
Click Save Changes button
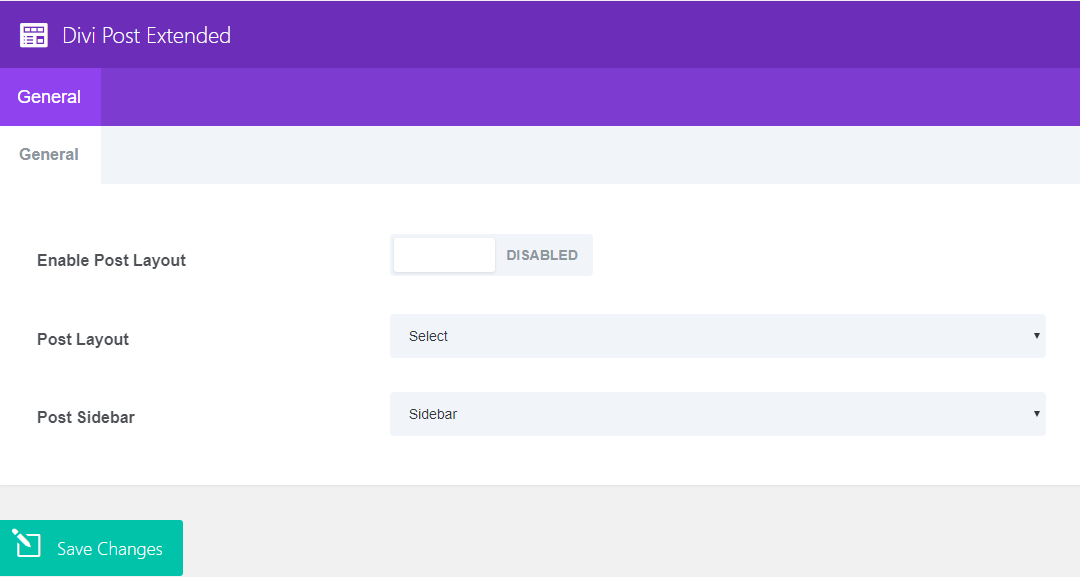(x=92, y=548)
